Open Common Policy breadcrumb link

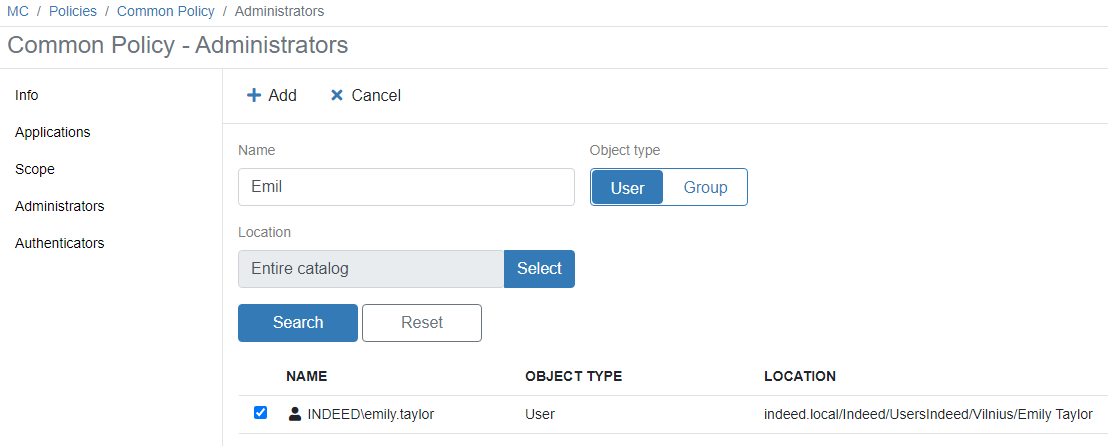click(x=166, y=11)
